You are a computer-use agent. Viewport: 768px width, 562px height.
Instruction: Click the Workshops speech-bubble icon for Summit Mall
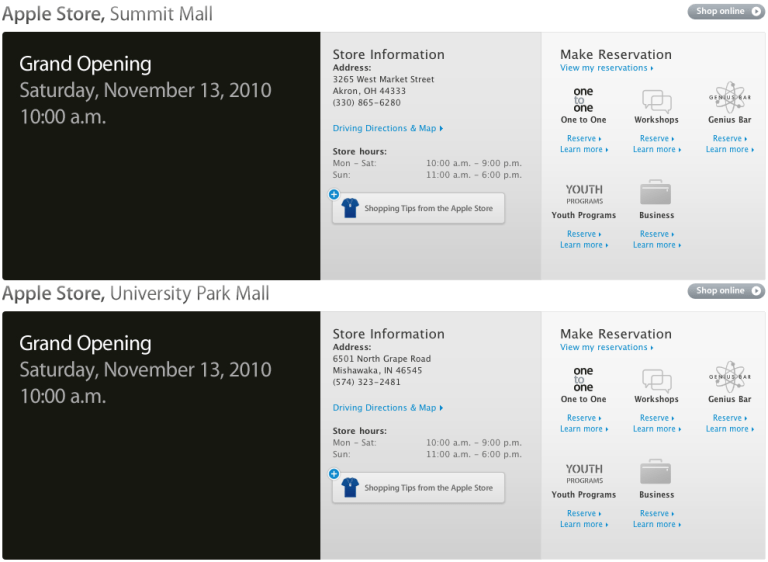click(x=656, y=101)
